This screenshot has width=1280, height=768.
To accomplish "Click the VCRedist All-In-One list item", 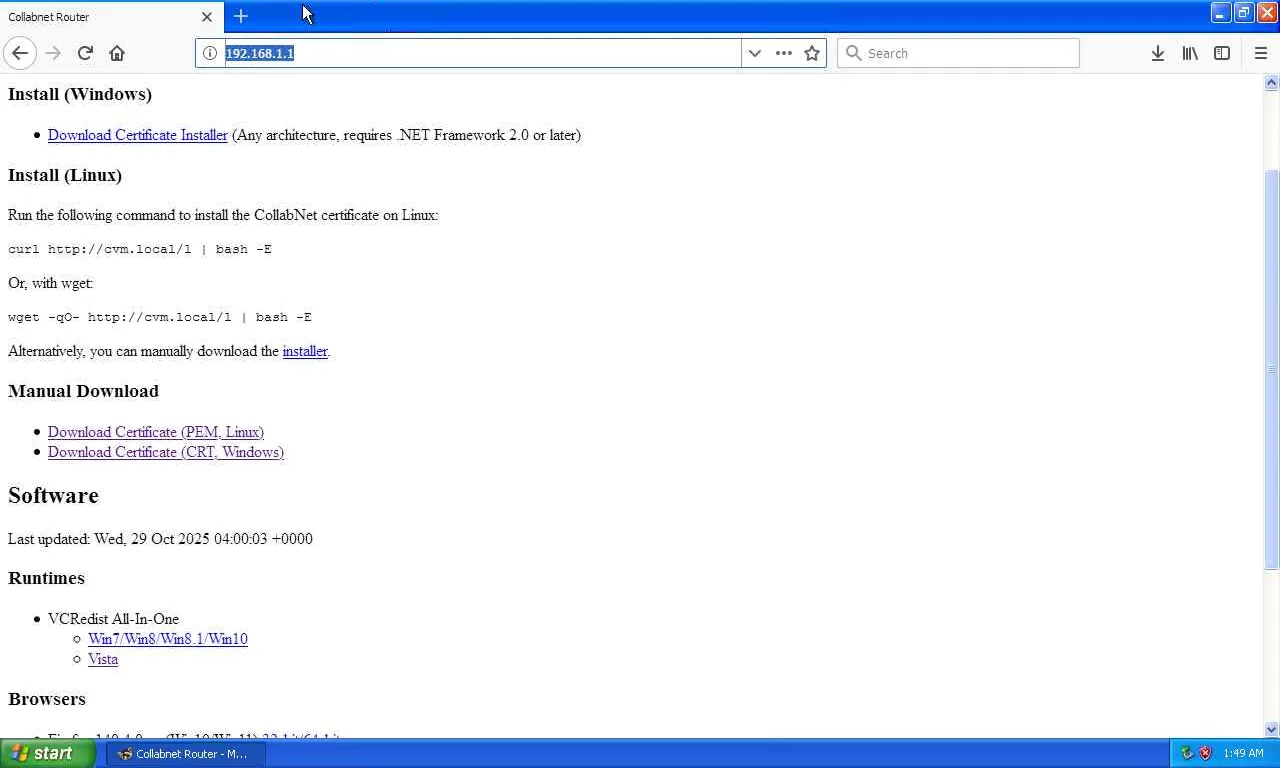I will (x=113, y=619).
